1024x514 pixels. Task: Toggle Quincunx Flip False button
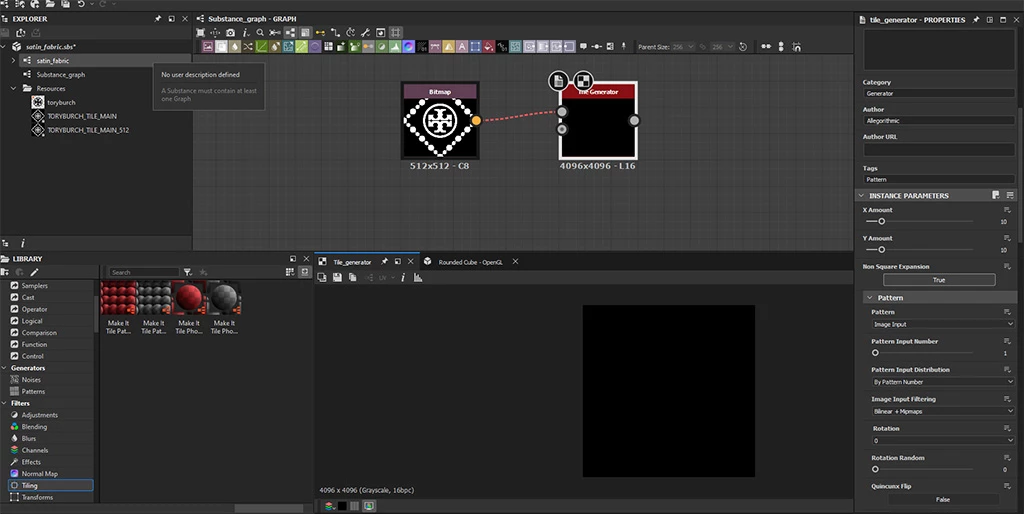pos(942,500)
